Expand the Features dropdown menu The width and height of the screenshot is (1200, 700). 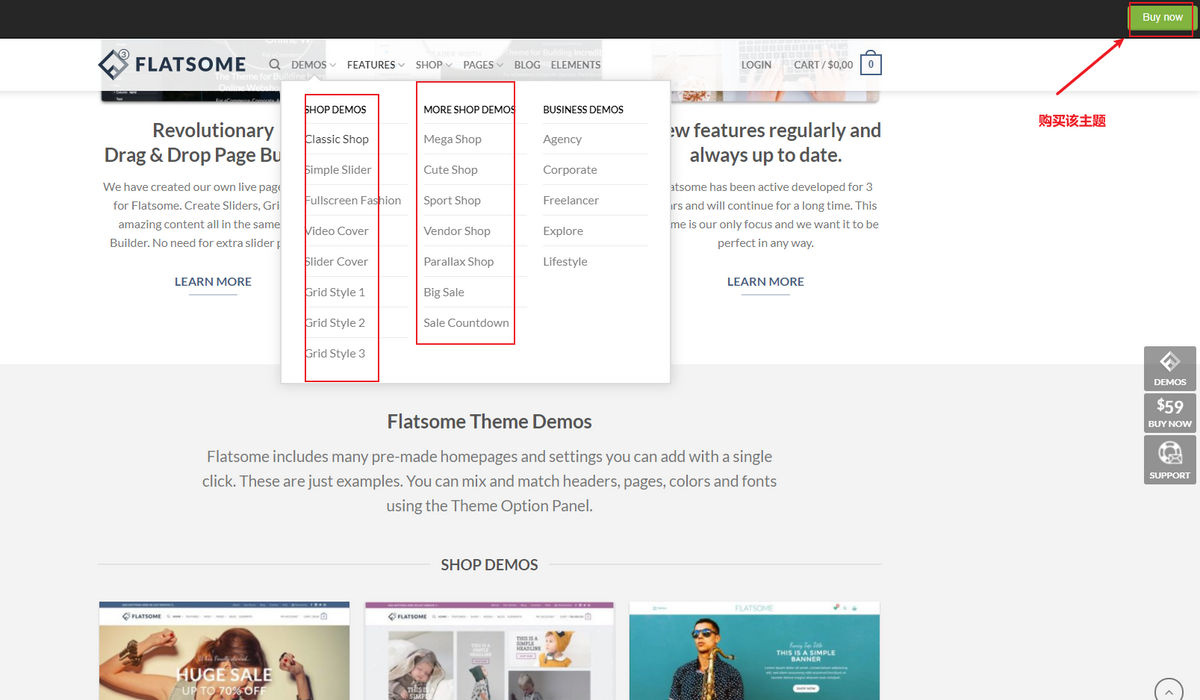[x=375, y=65]
